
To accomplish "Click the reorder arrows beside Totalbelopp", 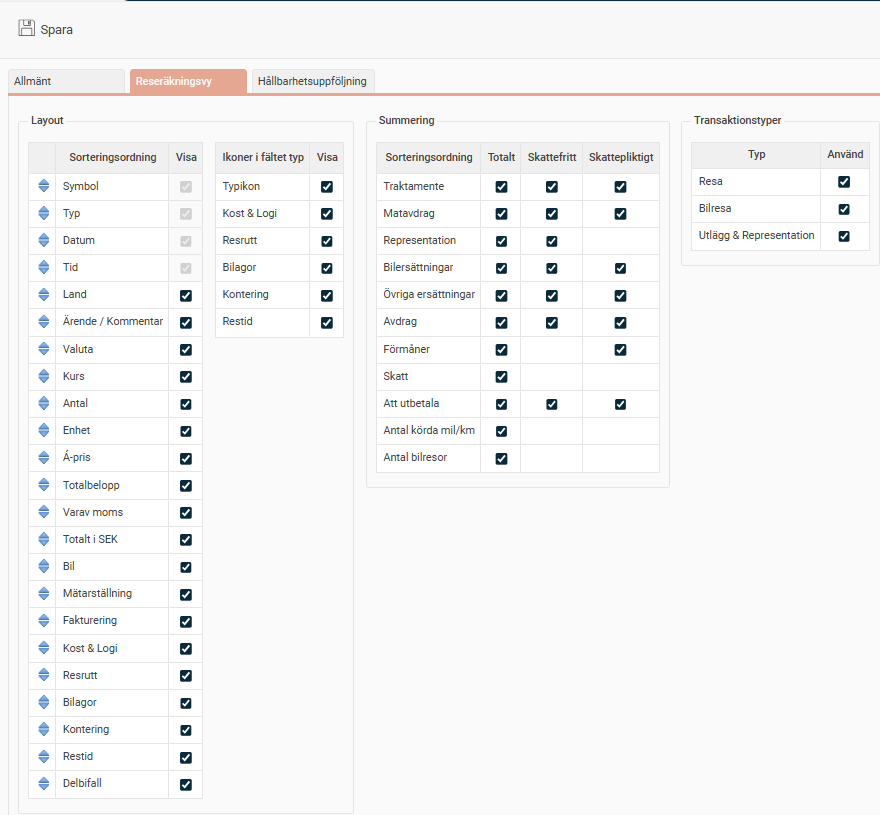I will [x=43, y=485].
